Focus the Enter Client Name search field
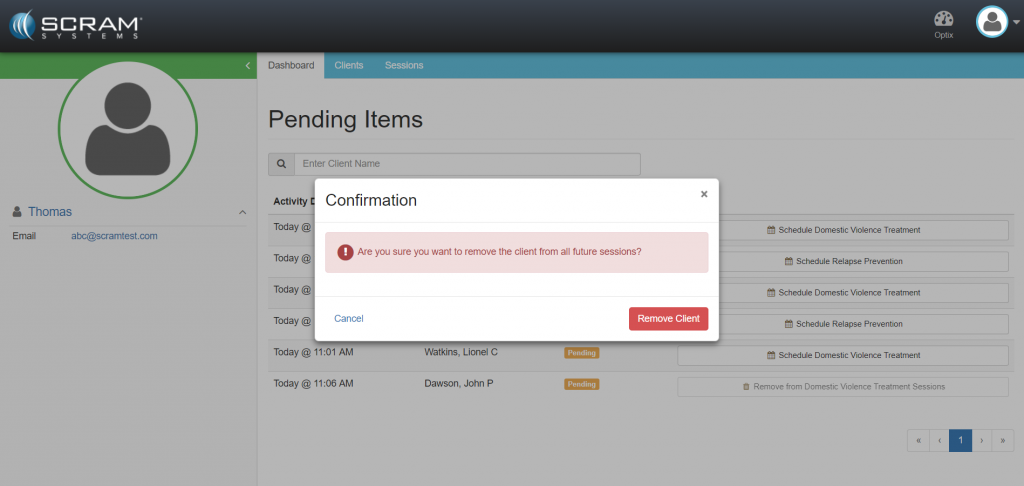 [467, 164]
